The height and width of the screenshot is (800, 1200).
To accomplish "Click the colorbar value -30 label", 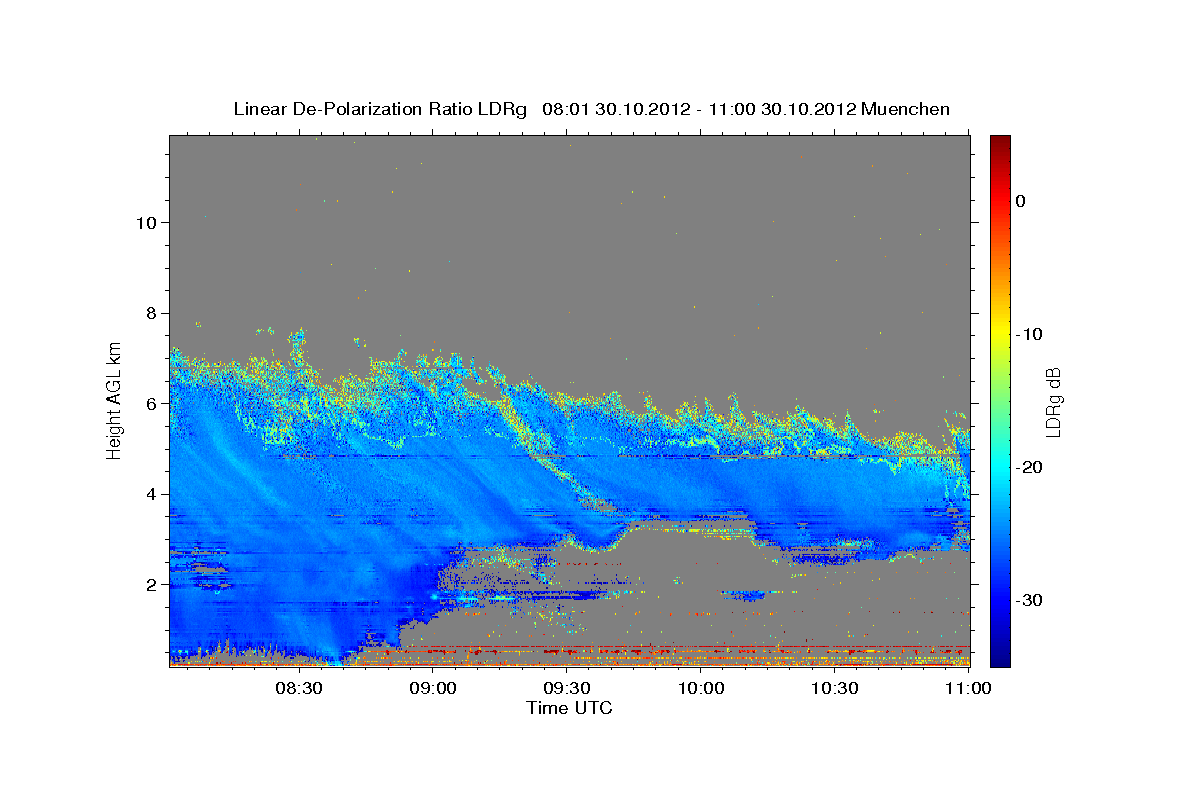I will (x=1030, y=600).
